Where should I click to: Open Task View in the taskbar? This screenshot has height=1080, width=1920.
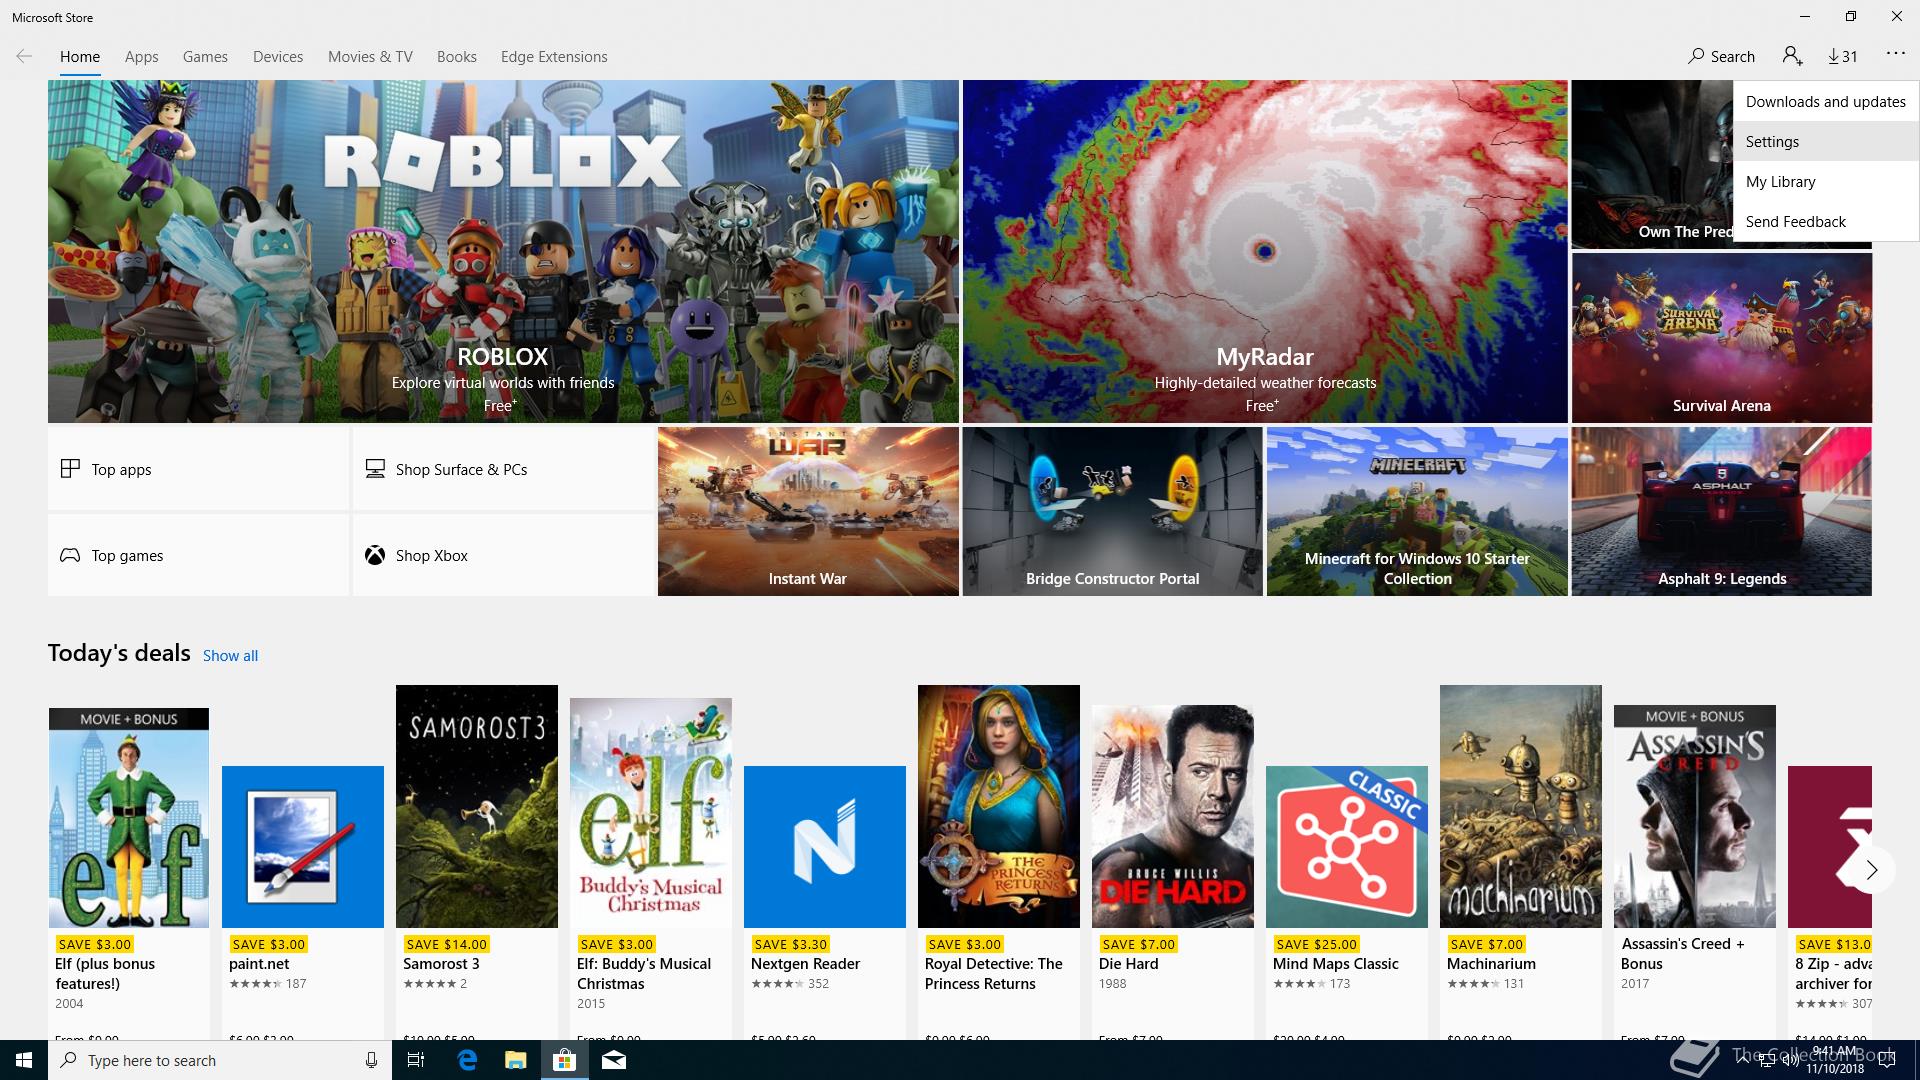tap(416, 1060)
